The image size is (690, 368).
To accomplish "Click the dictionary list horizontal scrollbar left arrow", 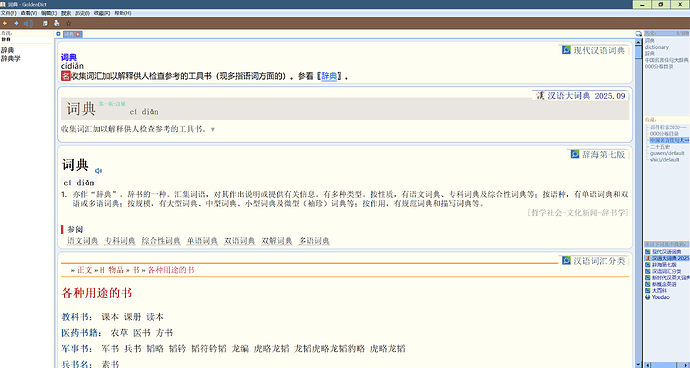I will pyautogui.click(x=647, y=365).
